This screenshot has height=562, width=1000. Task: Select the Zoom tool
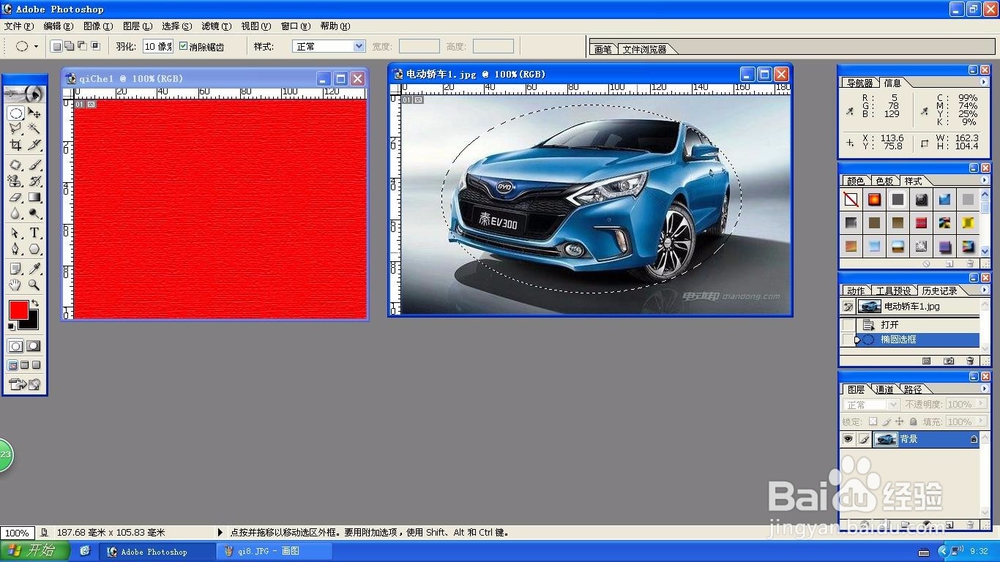(34, 285)
